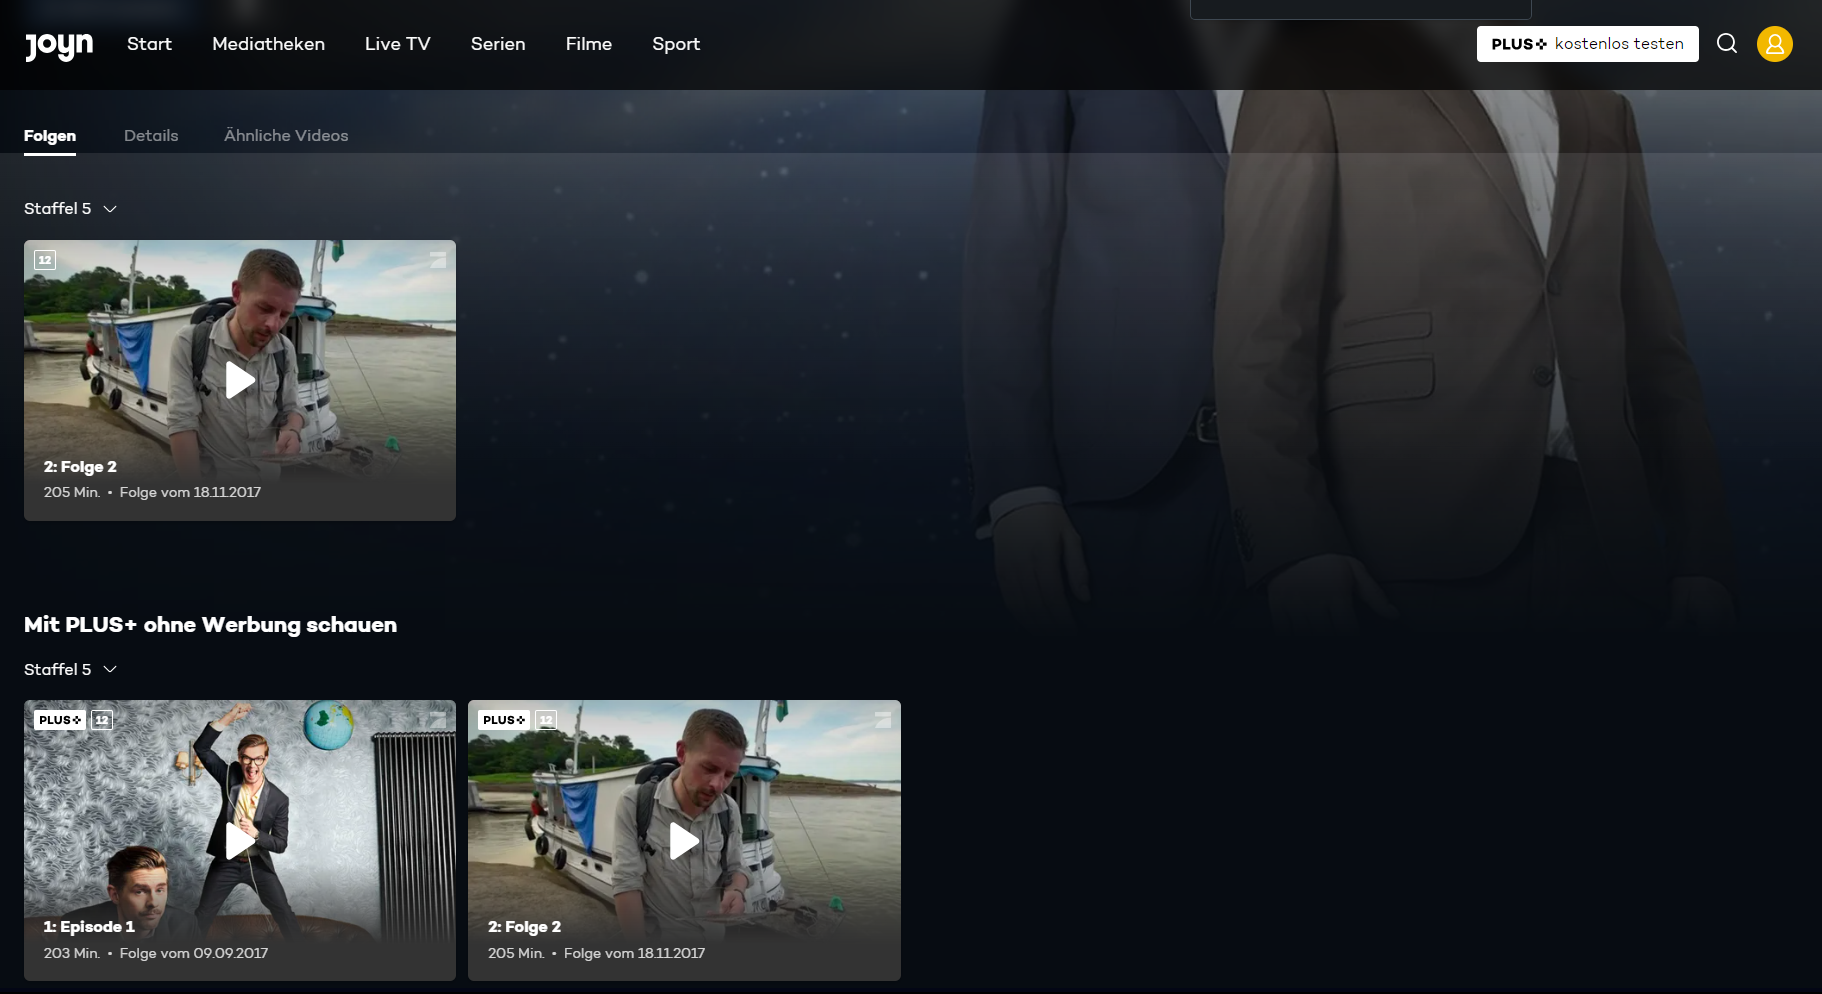This screenshot has width=1822, height=994.
Task: Click the age 12 badge on PLUS+ Folge 2 card
Action: (x=546, y=720)
